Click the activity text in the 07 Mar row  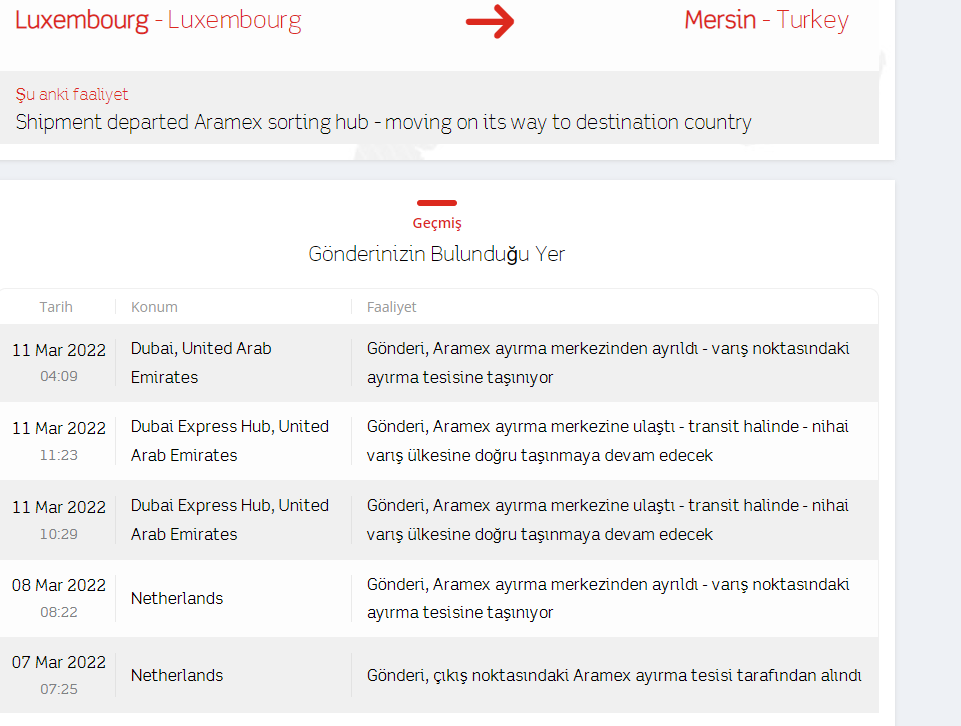[x=614, y=675]
